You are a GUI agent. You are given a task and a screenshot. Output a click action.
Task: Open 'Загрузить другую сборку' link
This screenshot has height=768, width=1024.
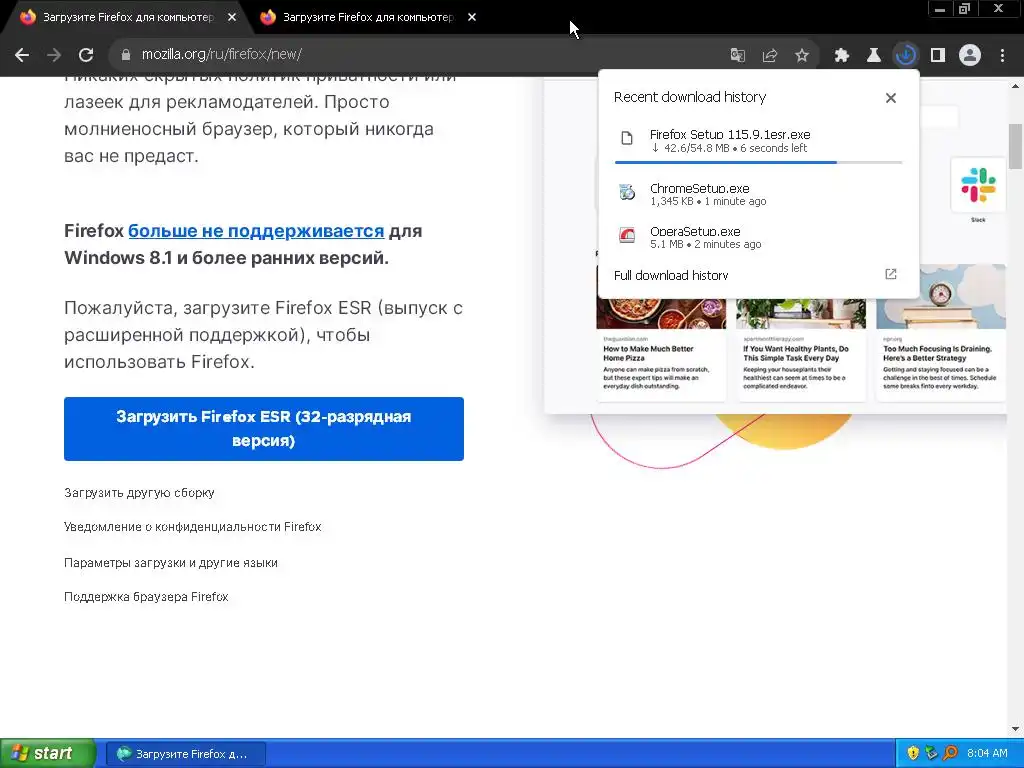click(139, 493)
